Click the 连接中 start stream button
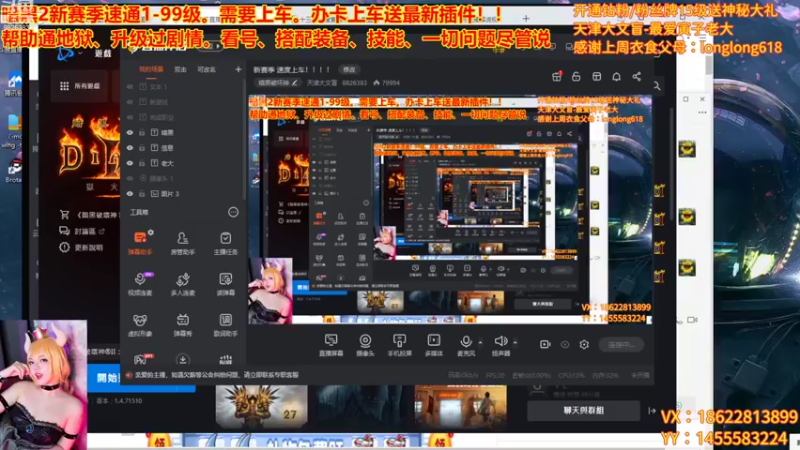 (621, 344)
